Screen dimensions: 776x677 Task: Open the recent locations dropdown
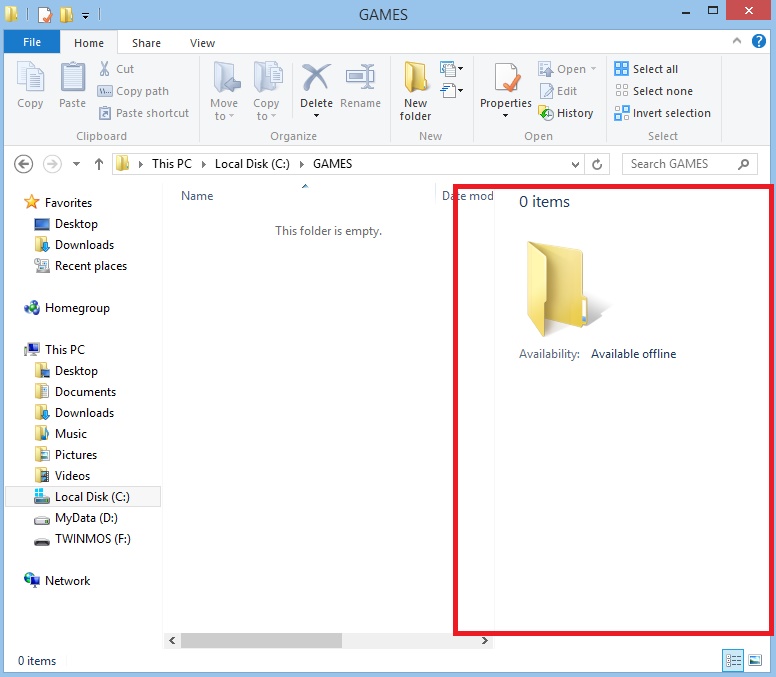tap(76, 164)
